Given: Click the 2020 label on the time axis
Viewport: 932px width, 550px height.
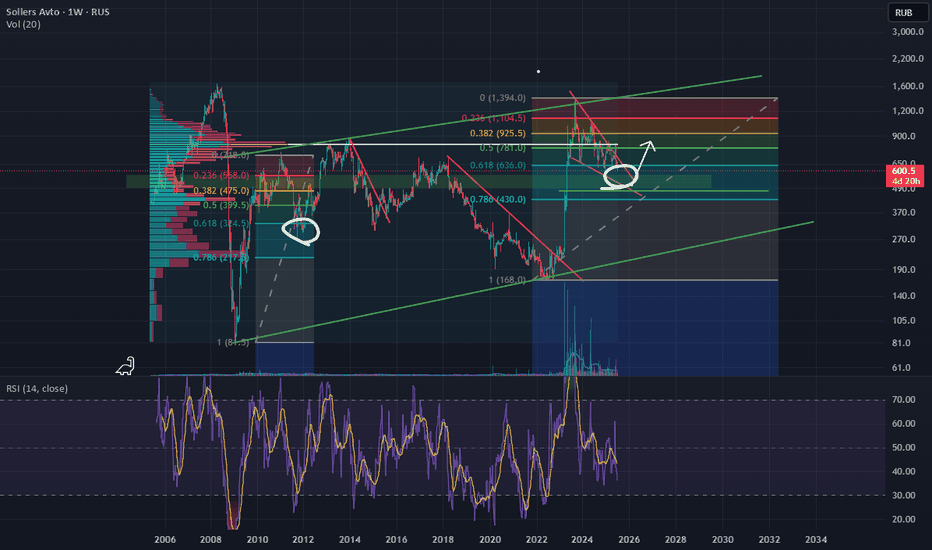Looking at the screenshot, I should [x=490, y=539].
